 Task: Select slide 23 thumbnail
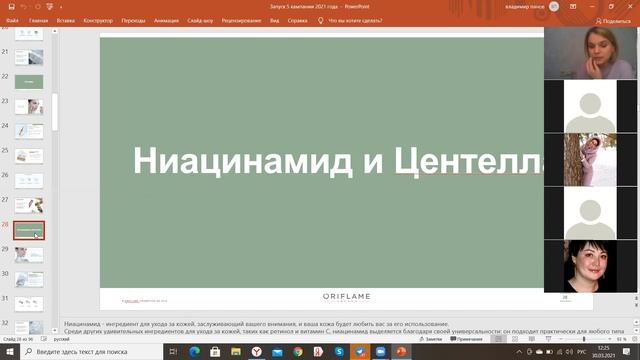29,107
